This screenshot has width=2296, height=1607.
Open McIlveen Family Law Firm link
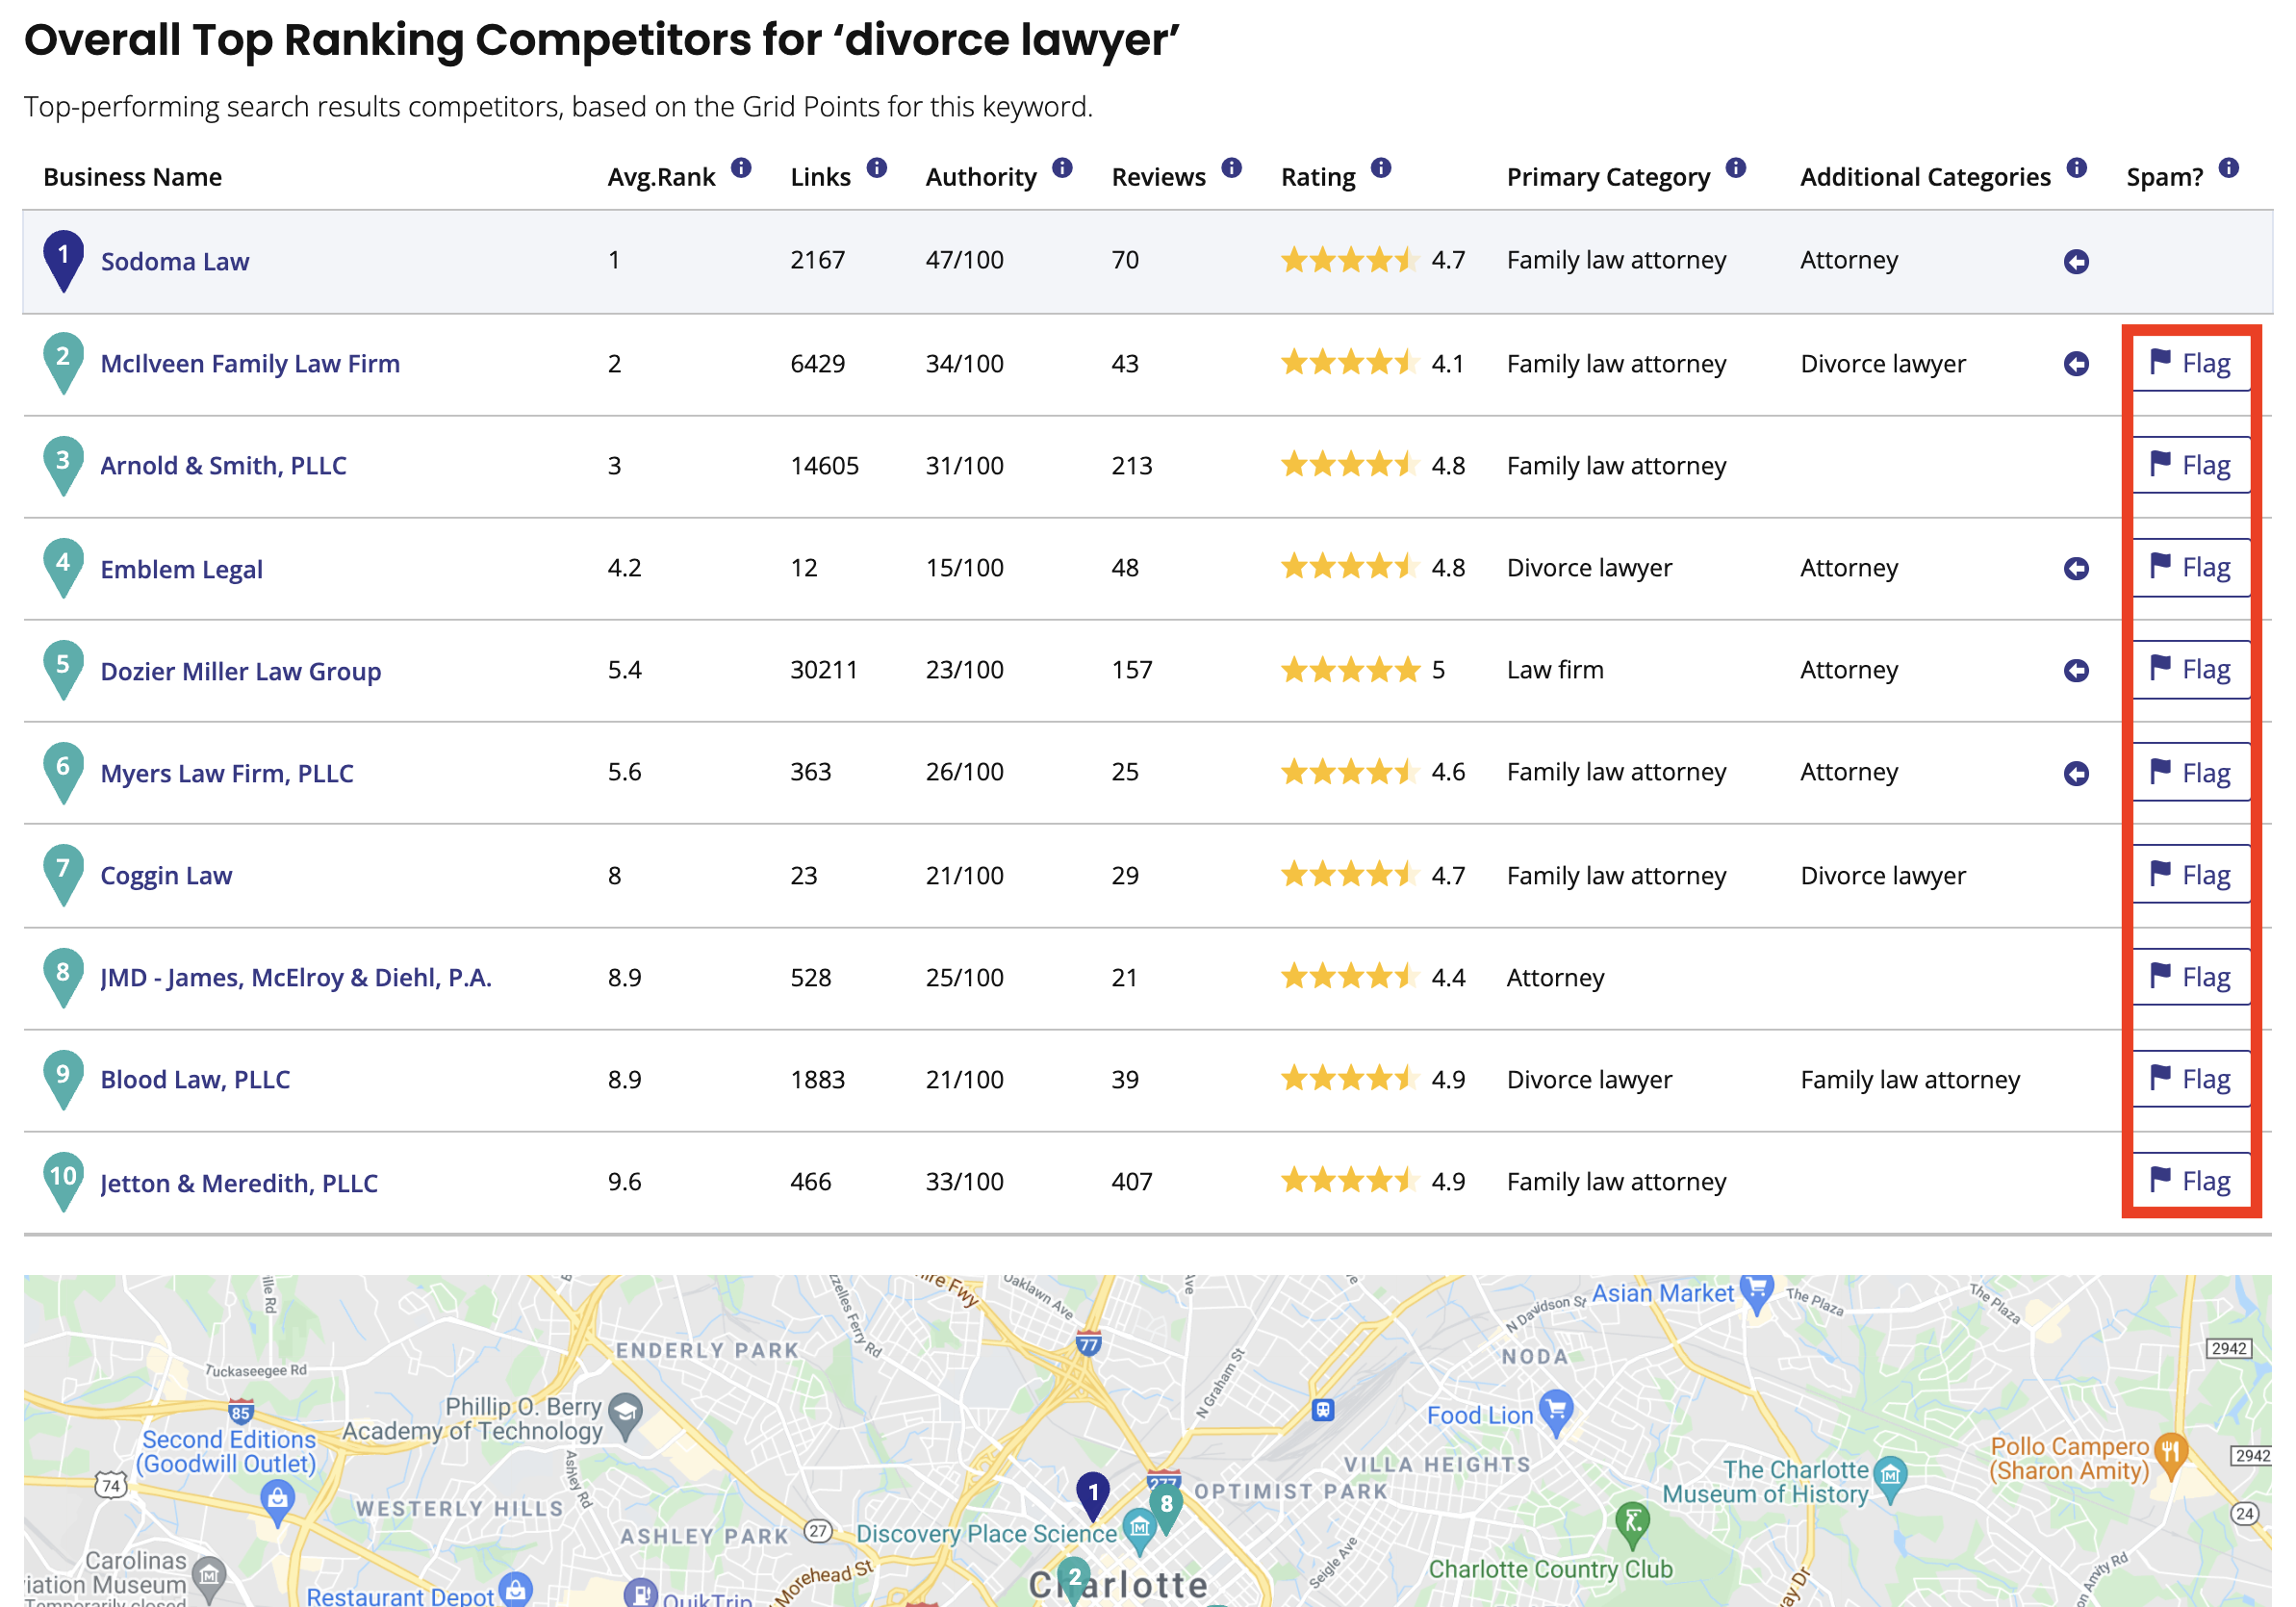[x=250, y=364]
